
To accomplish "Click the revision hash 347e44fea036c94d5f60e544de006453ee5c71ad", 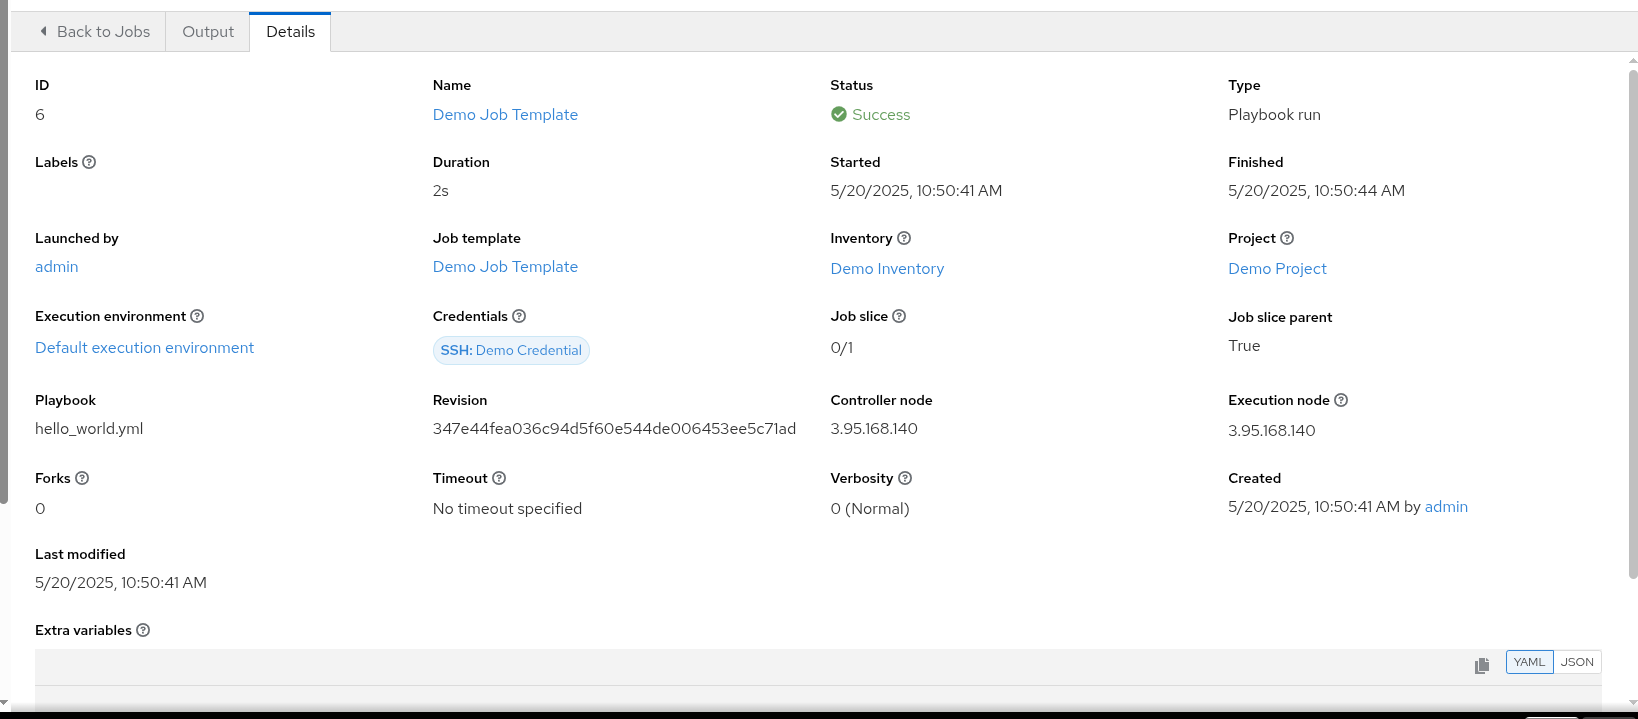I will [614, 429].
